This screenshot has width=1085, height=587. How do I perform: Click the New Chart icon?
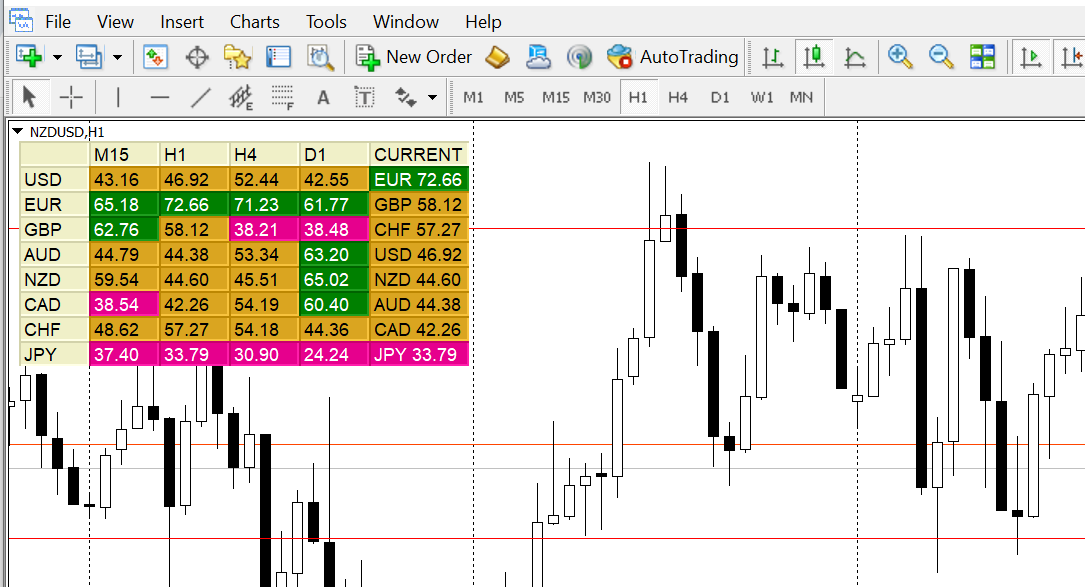[x=29, y=57]
